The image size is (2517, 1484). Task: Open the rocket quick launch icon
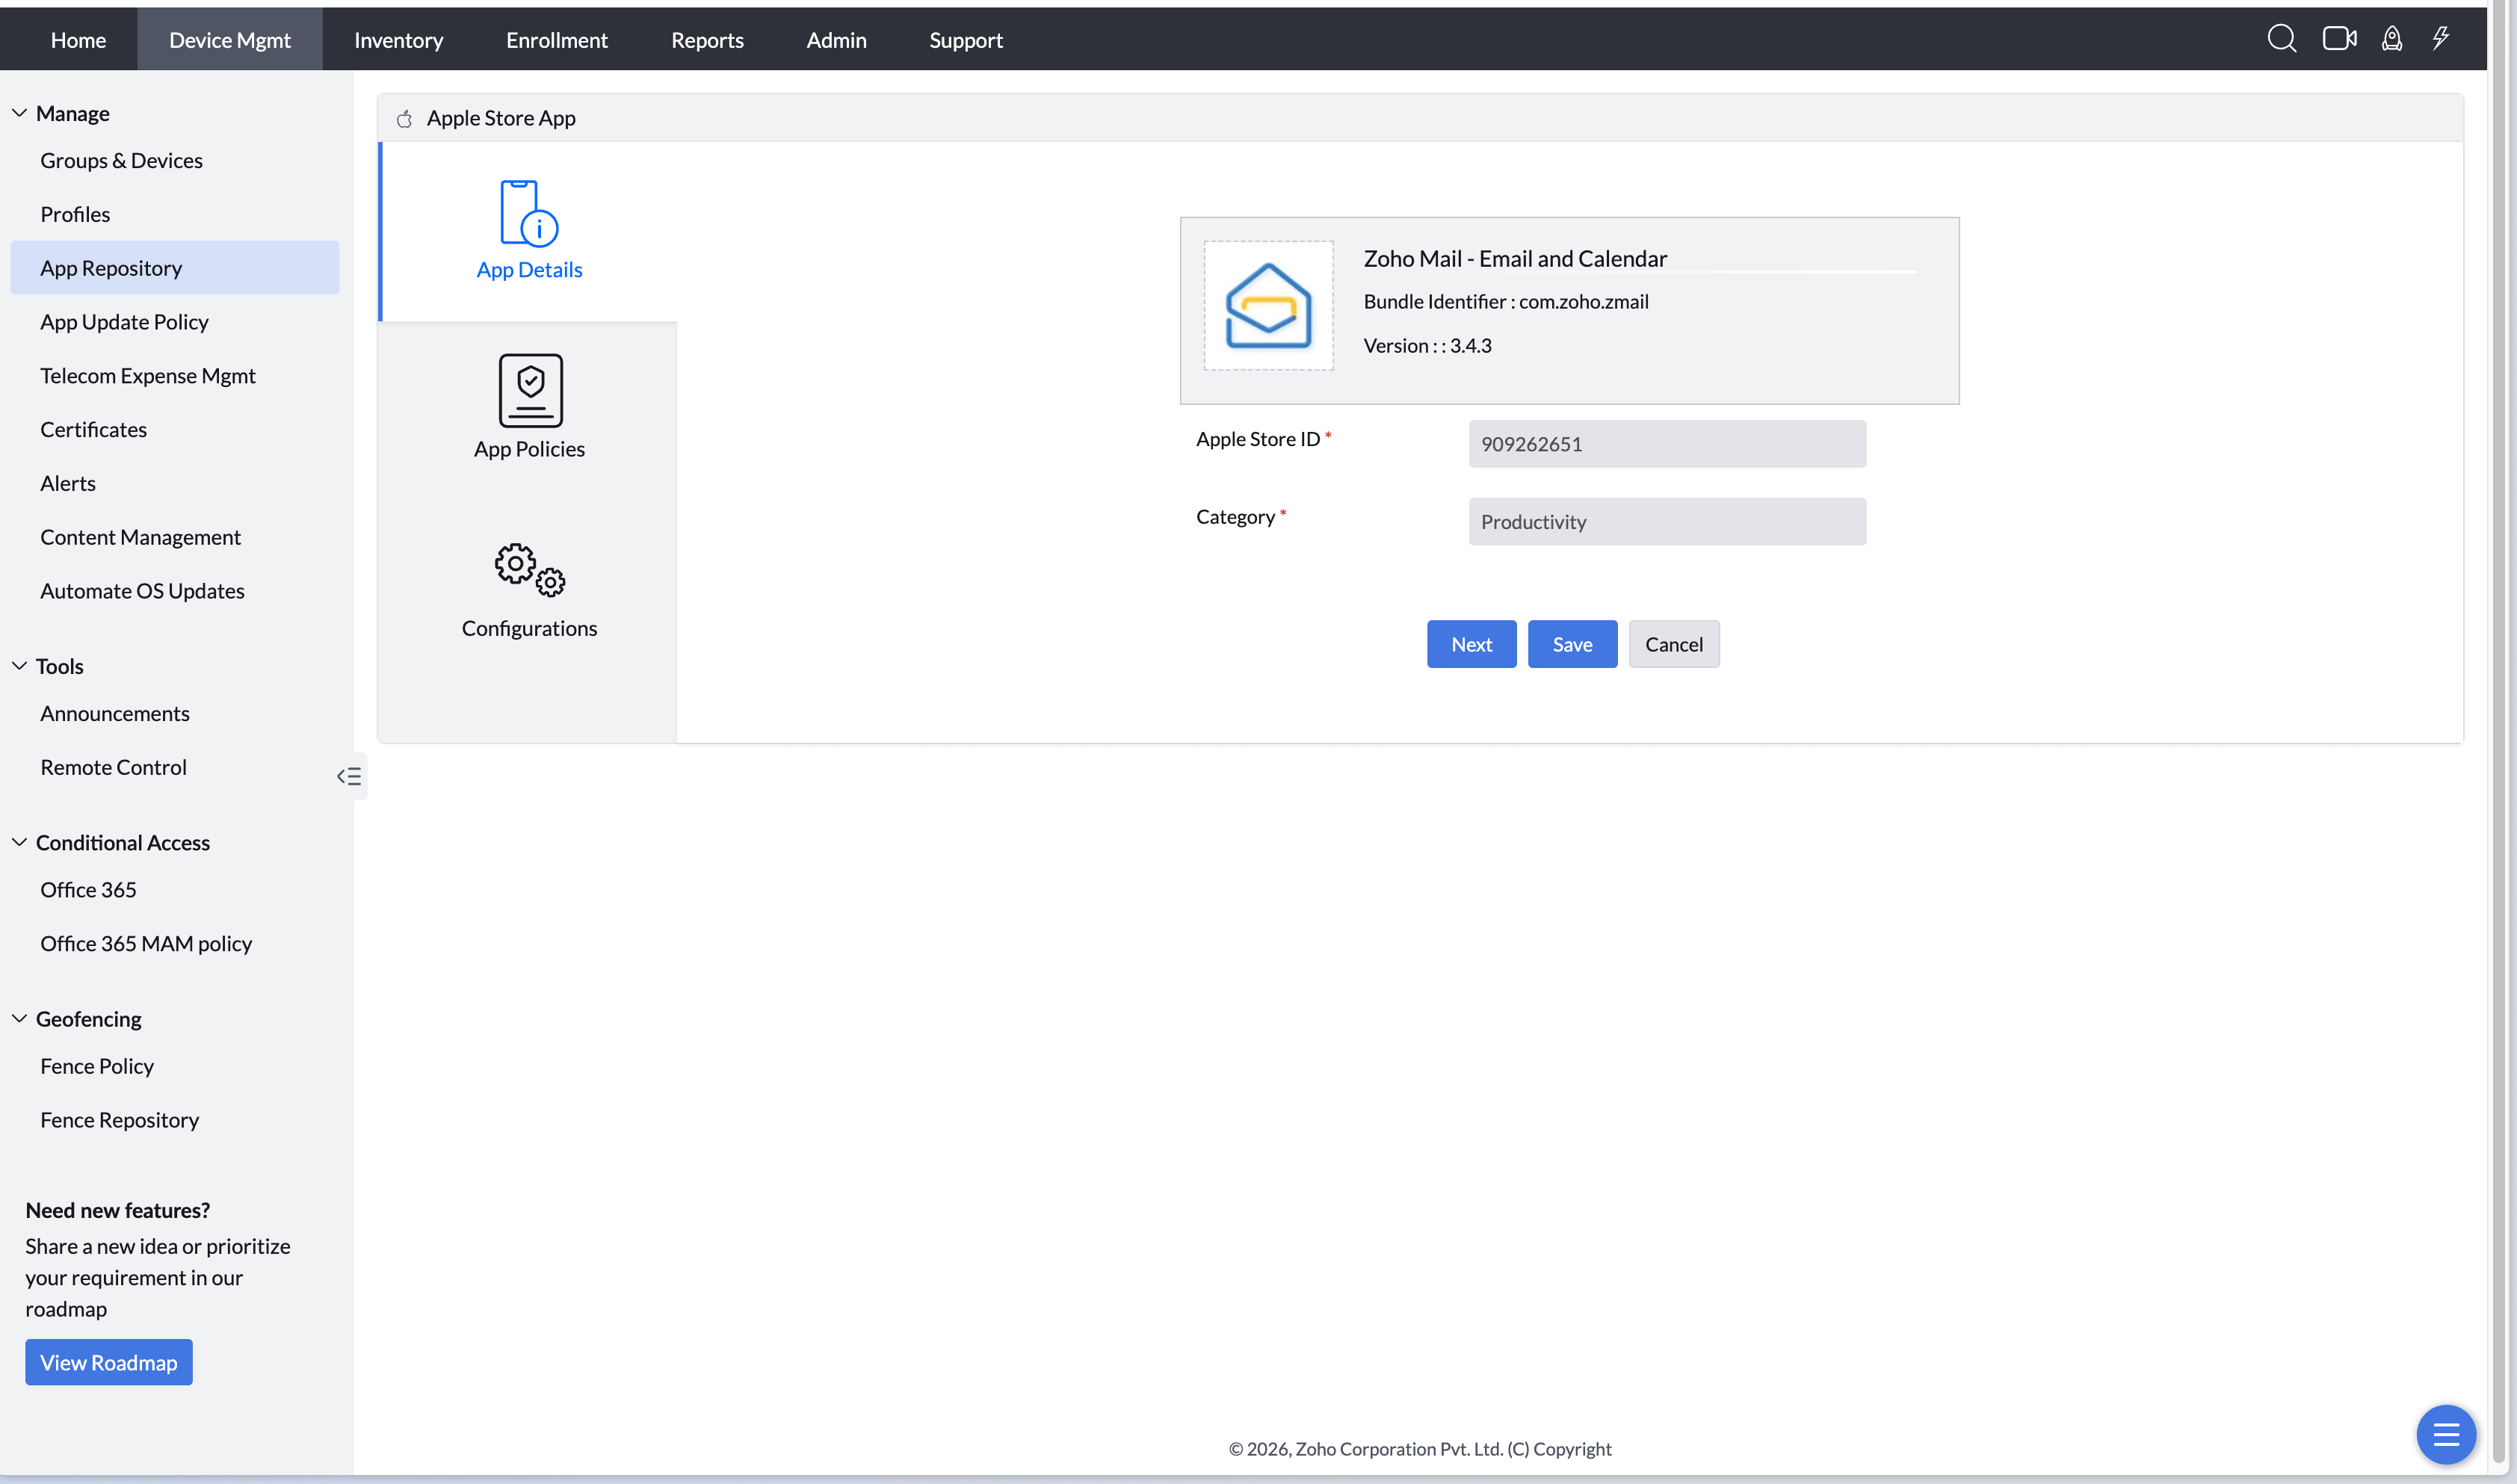(2391, 39)
